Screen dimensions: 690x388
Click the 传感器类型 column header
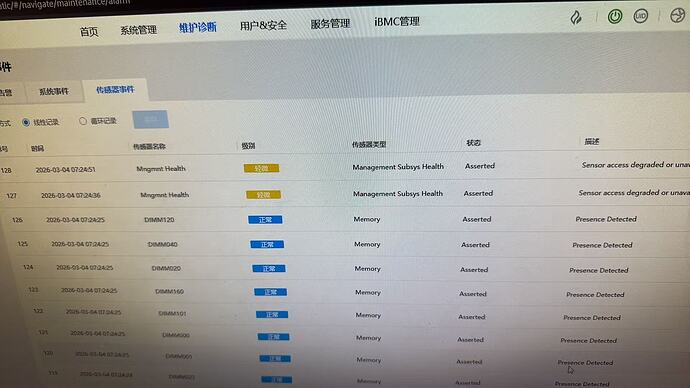pos(369,144)
